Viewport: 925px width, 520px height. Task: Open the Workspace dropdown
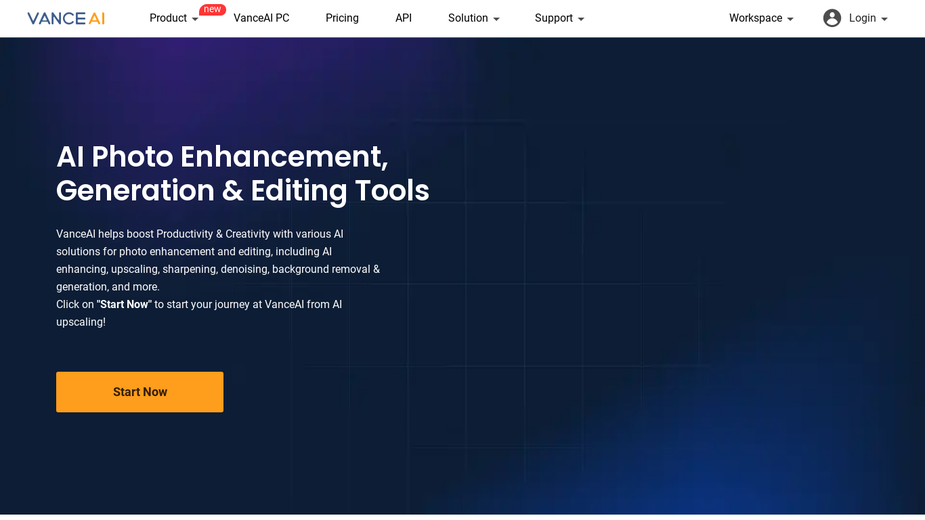point(761,18)
